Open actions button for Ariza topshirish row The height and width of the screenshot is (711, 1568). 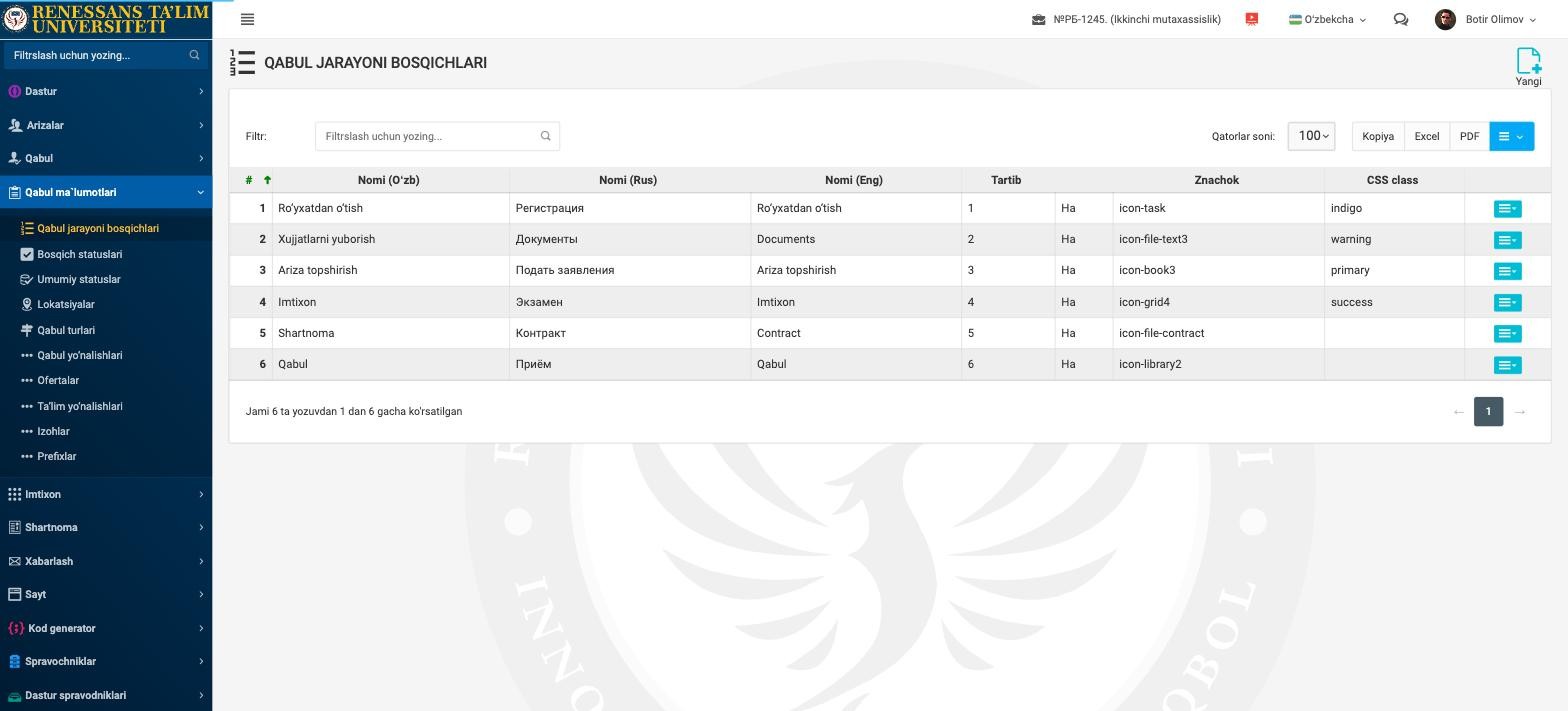coord(1507,271)
